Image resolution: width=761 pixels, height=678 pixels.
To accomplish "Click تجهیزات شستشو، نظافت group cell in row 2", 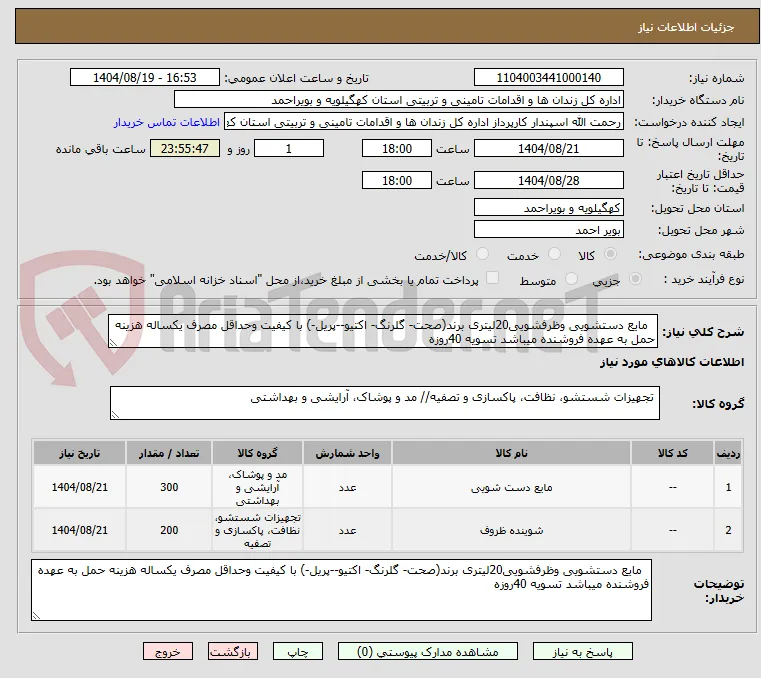I will [257, 530].
